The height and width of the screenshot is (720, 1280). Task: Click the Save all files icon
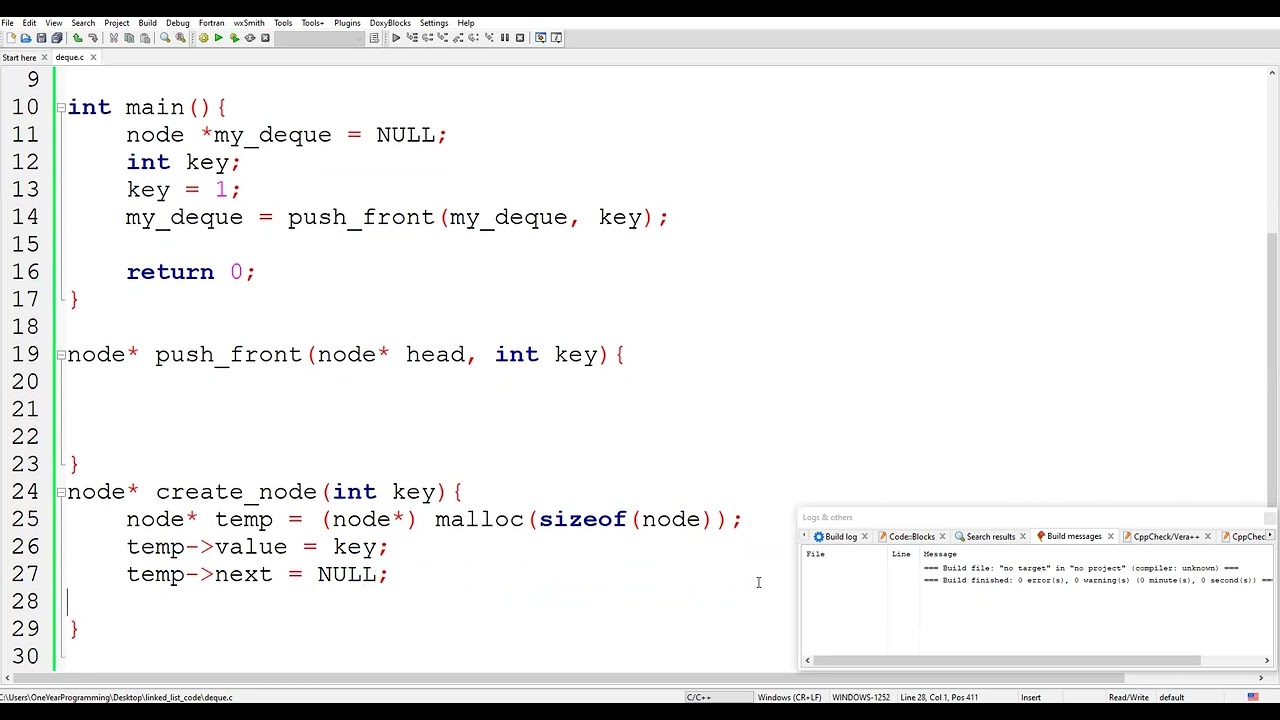coord(56,38)
